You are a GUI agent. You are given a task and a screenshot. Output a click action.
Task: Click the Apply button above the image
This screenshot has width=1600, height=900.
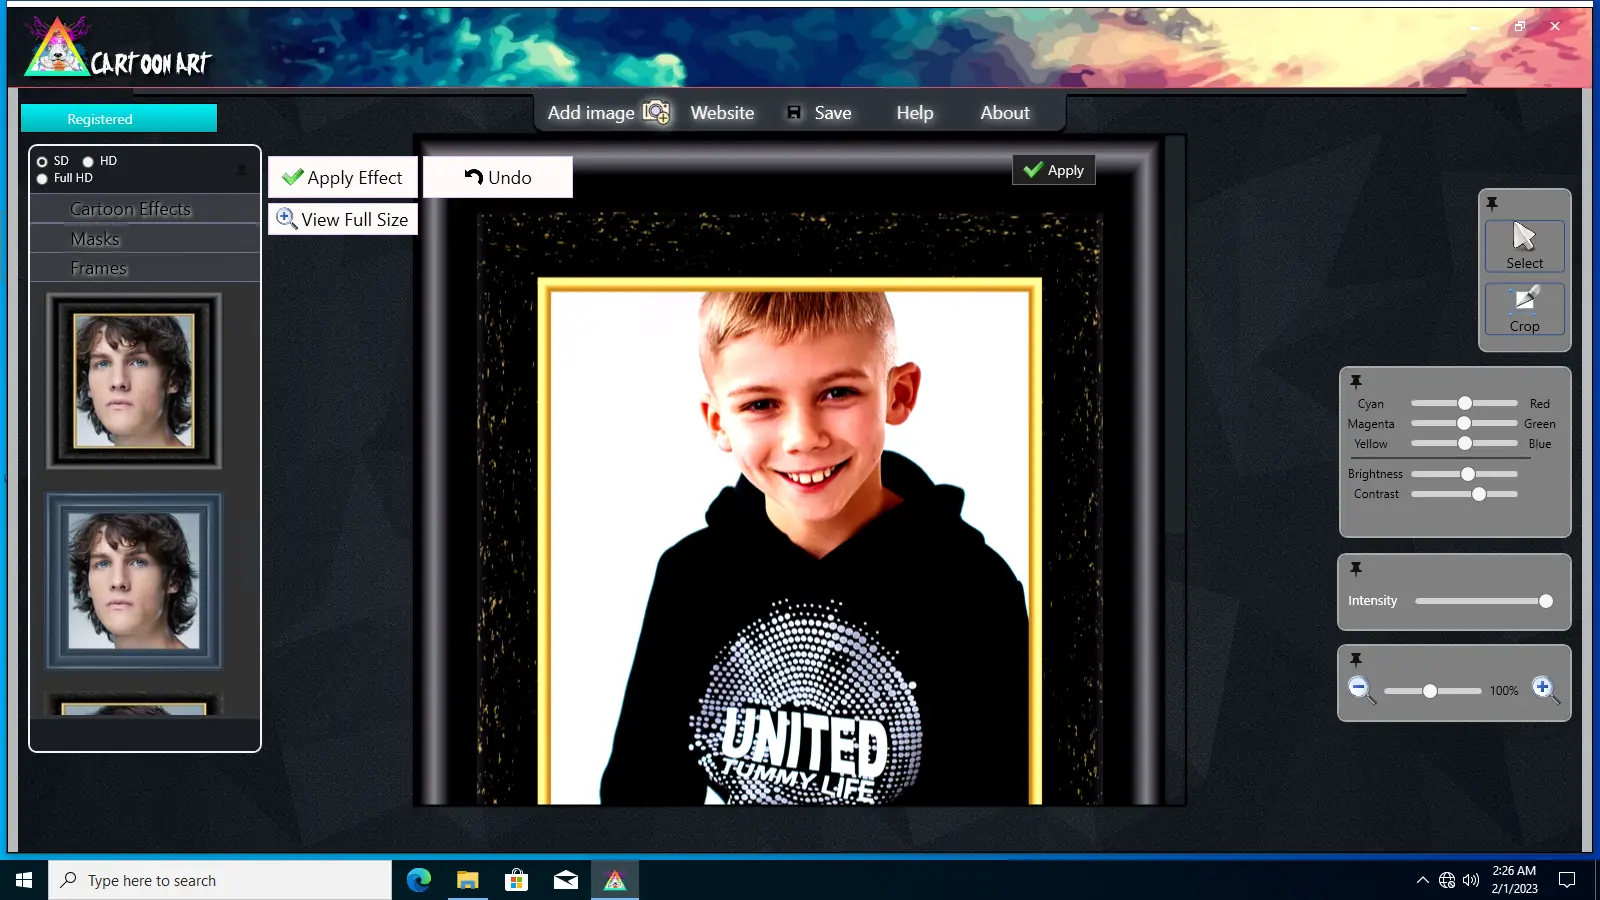(x=1054, y=170)
